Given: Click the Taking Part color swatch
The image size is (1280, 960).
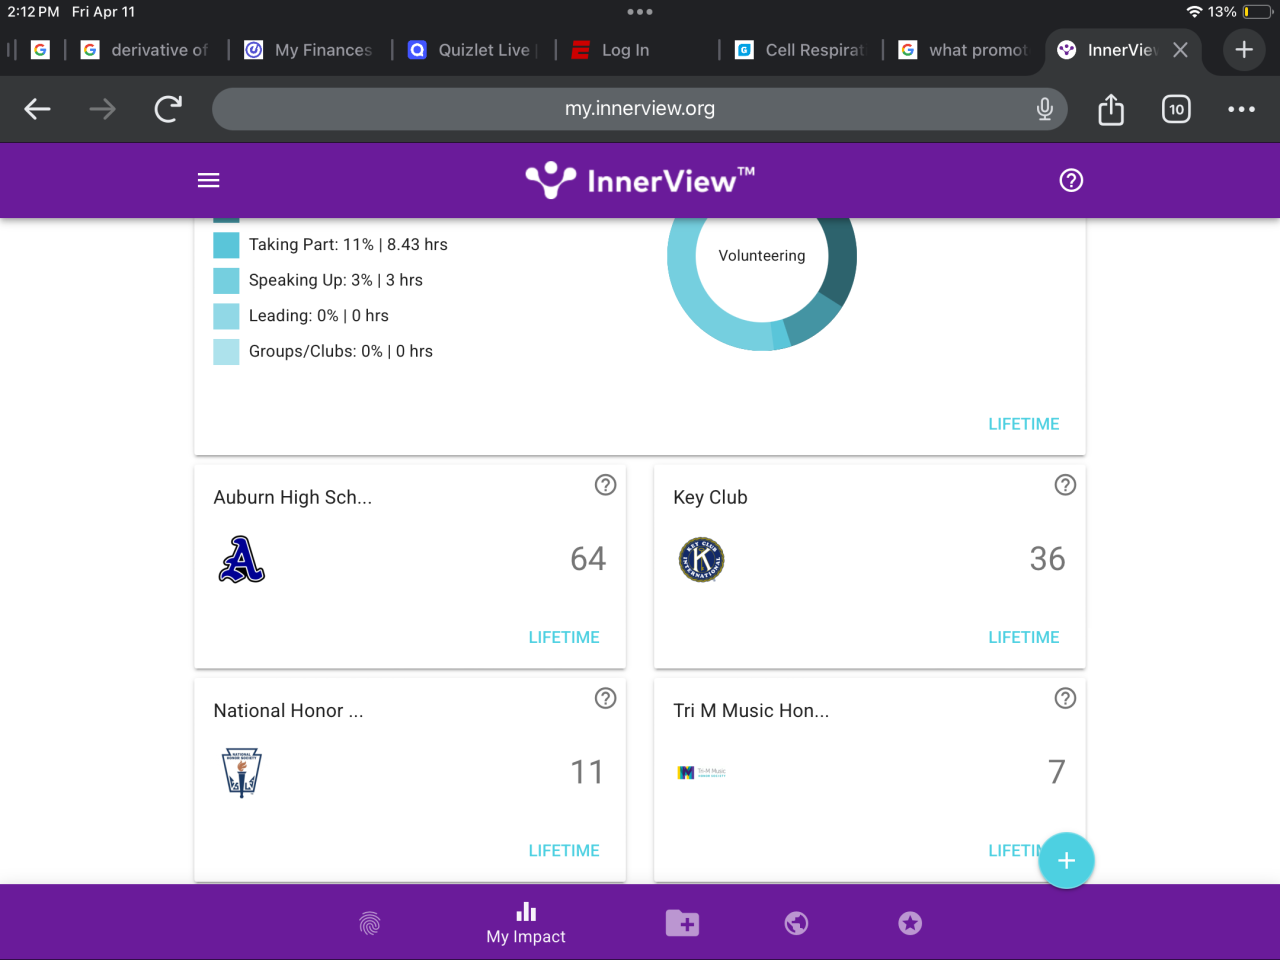Looking at the screenshot, I should 226,245.
